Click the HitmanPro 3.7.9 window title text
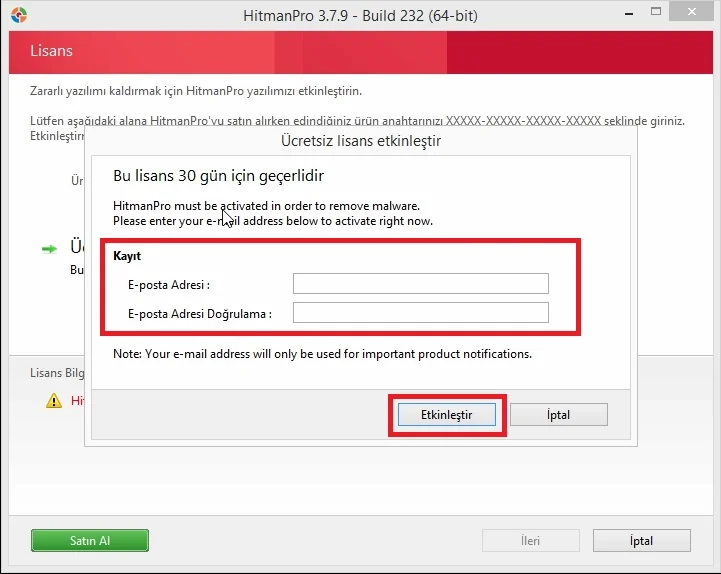 (360, 16)
